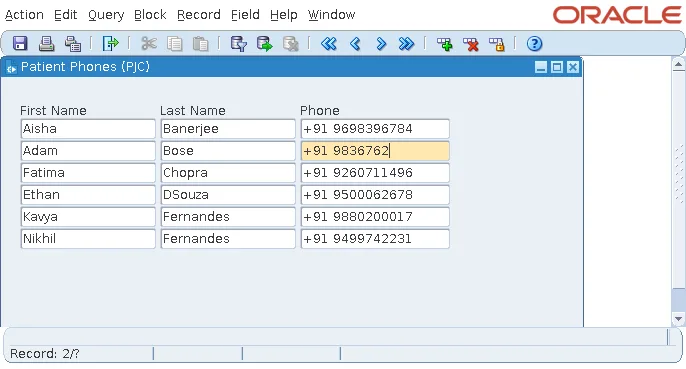
Task: Click the Enter Query icon
Action: (239, 44)
